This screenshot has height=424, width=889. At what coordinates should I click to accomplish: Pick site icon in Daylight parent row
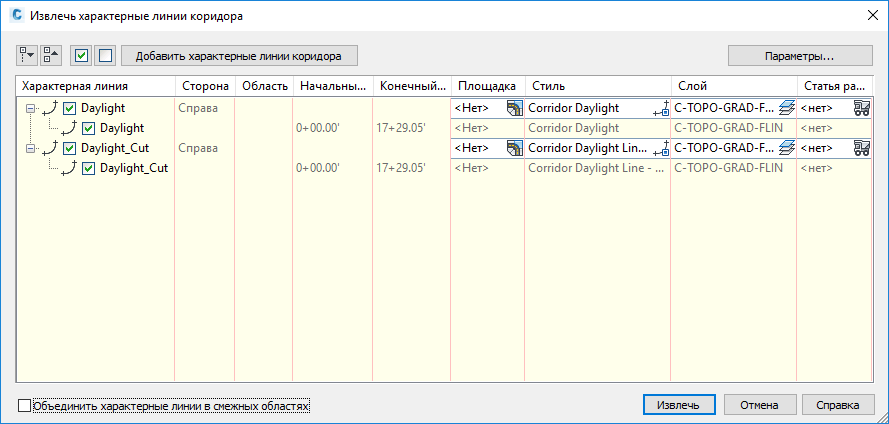(x=514, y=108)
